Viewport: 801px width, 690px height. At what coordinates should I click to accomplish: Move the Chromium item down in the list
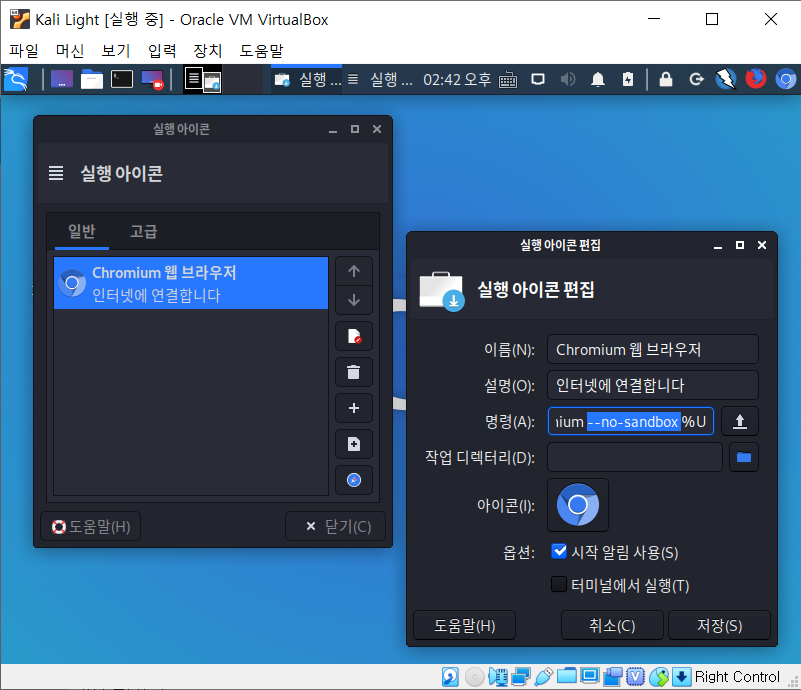coord(354,300)
